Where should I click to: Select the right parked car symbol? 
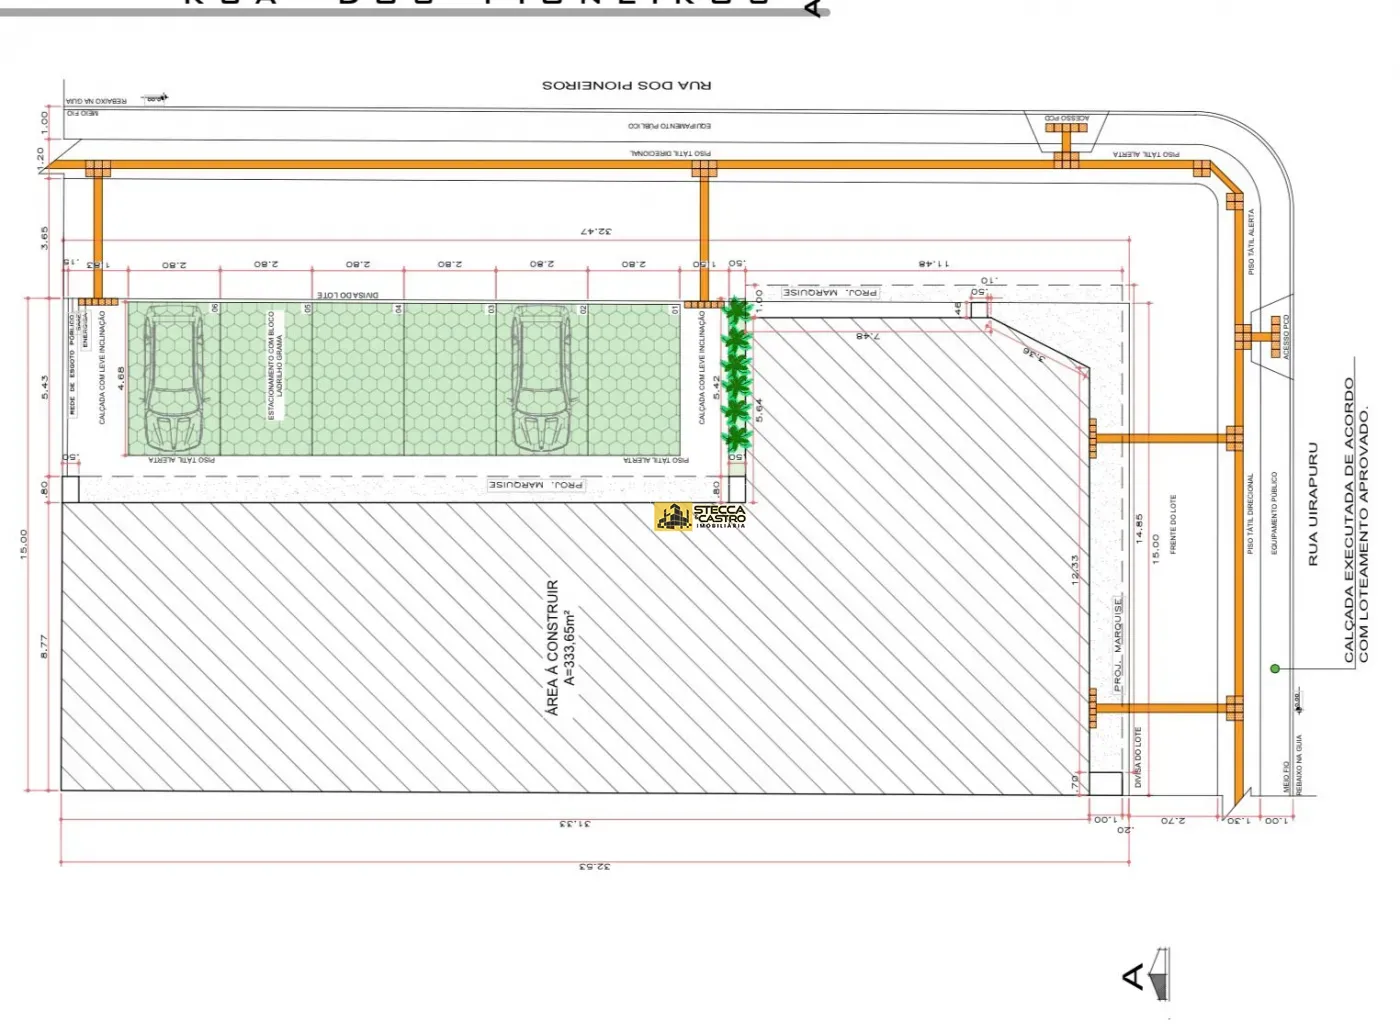(542, 379)
